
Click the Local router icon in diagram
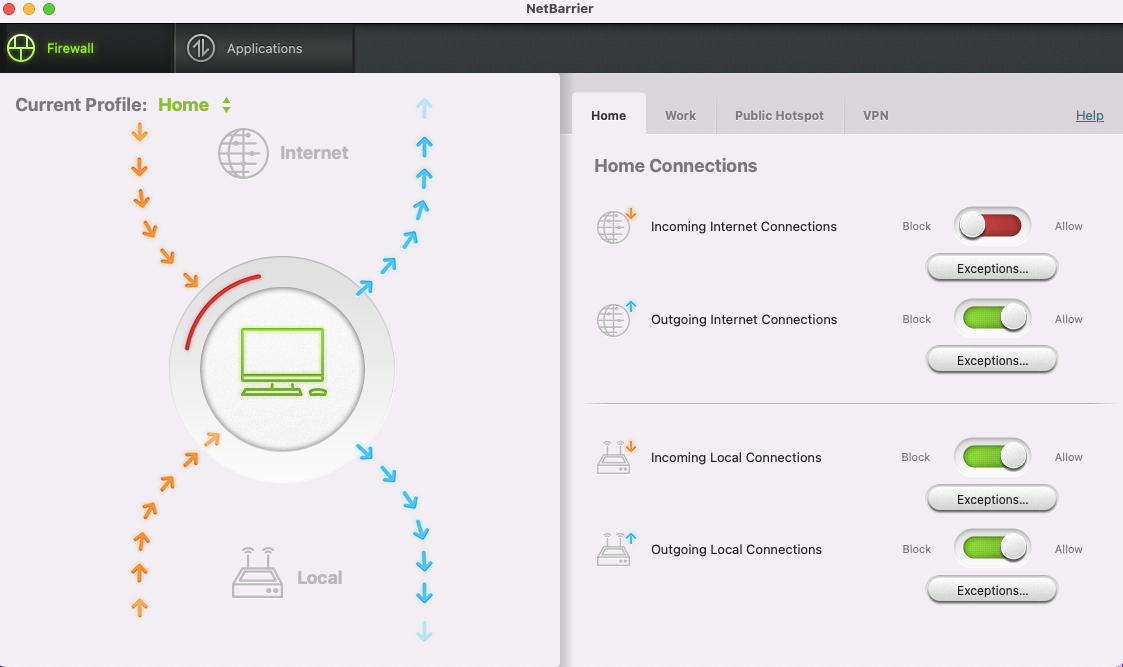pyautogui.click(x=257, y=572)
